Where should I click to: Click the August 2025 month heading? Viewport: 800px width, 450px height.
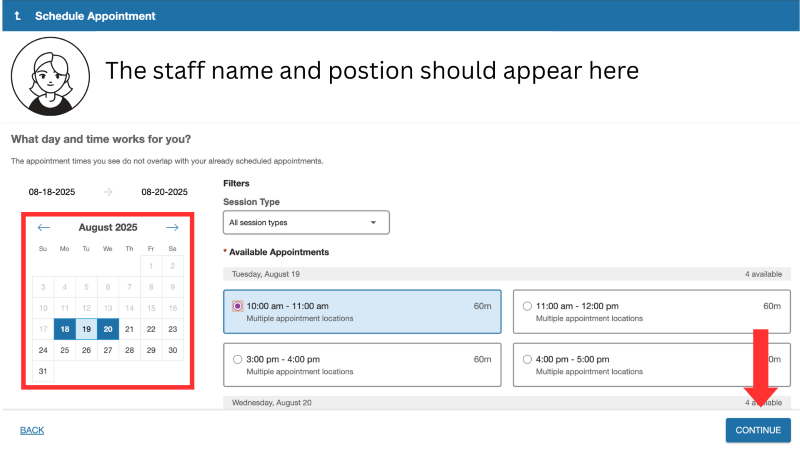[x=108, y=228]
